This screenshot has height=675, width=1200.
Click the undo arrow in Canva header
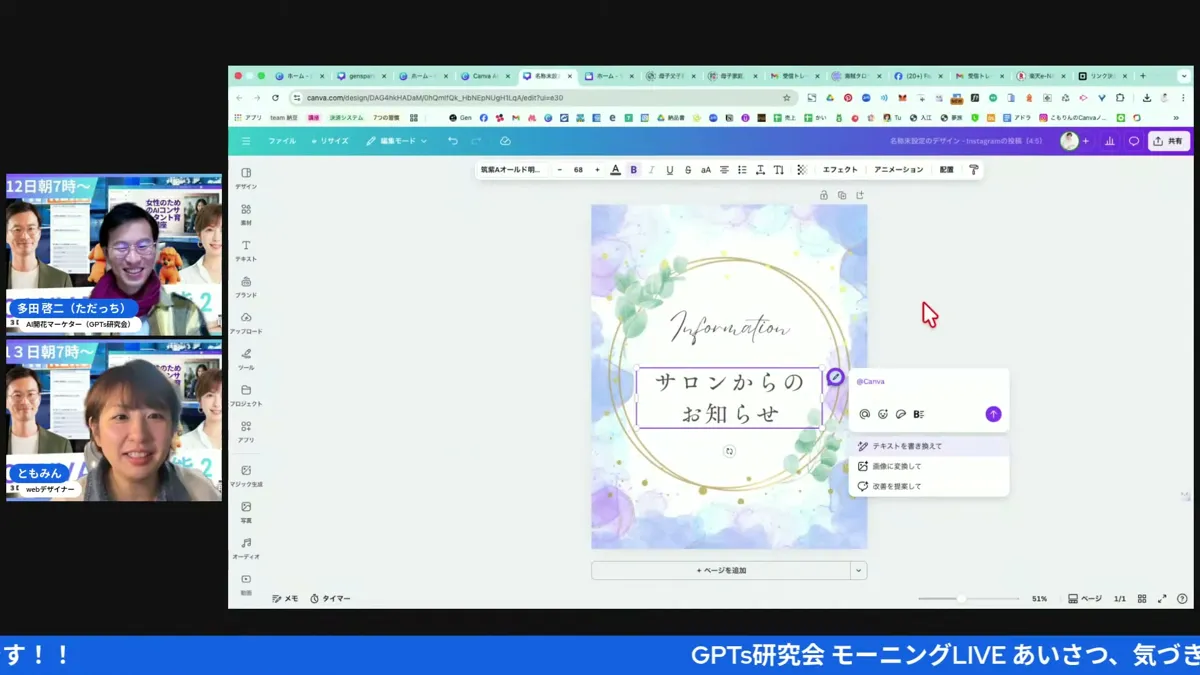453,141
